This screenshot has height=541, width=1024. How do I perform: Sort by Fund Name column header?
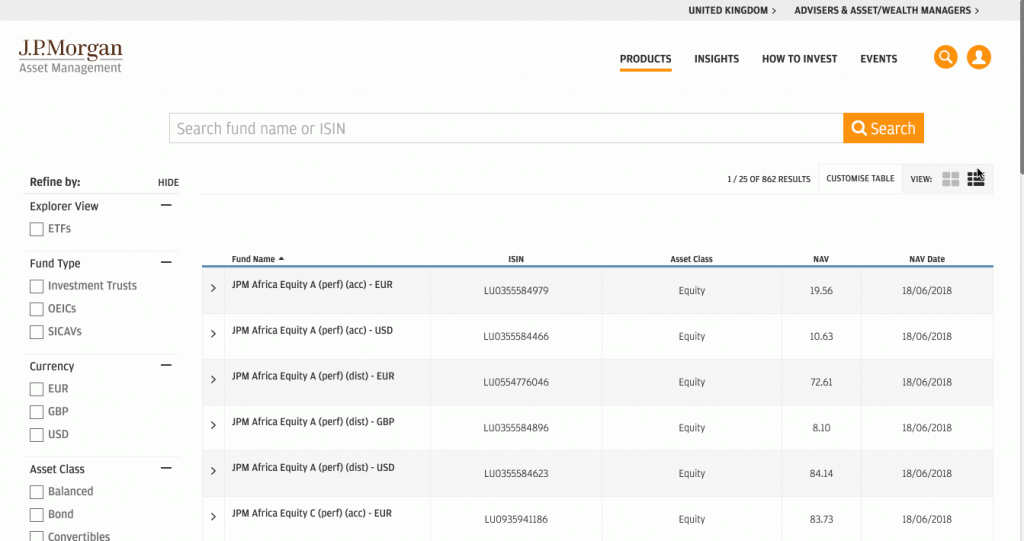coord(257,259)
